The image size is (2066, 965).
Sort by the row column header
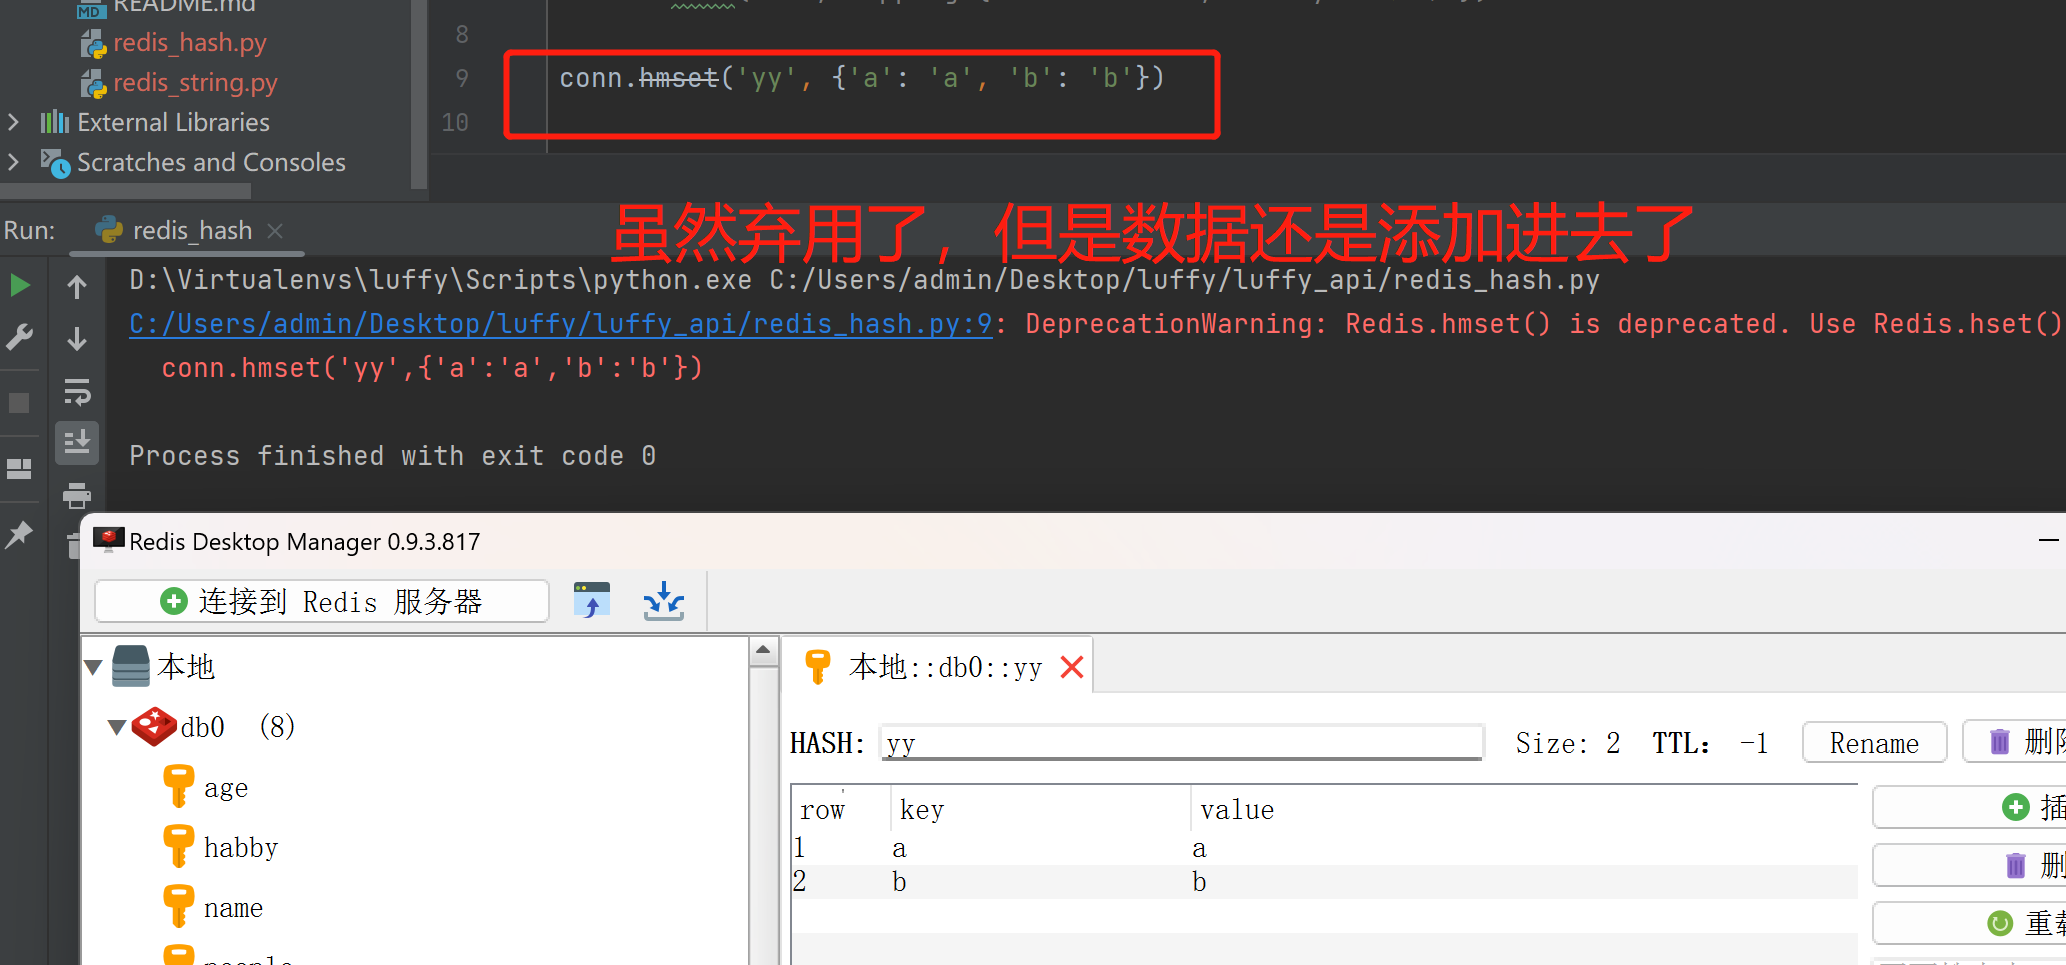pyautogui.click(x=840, y=810)
